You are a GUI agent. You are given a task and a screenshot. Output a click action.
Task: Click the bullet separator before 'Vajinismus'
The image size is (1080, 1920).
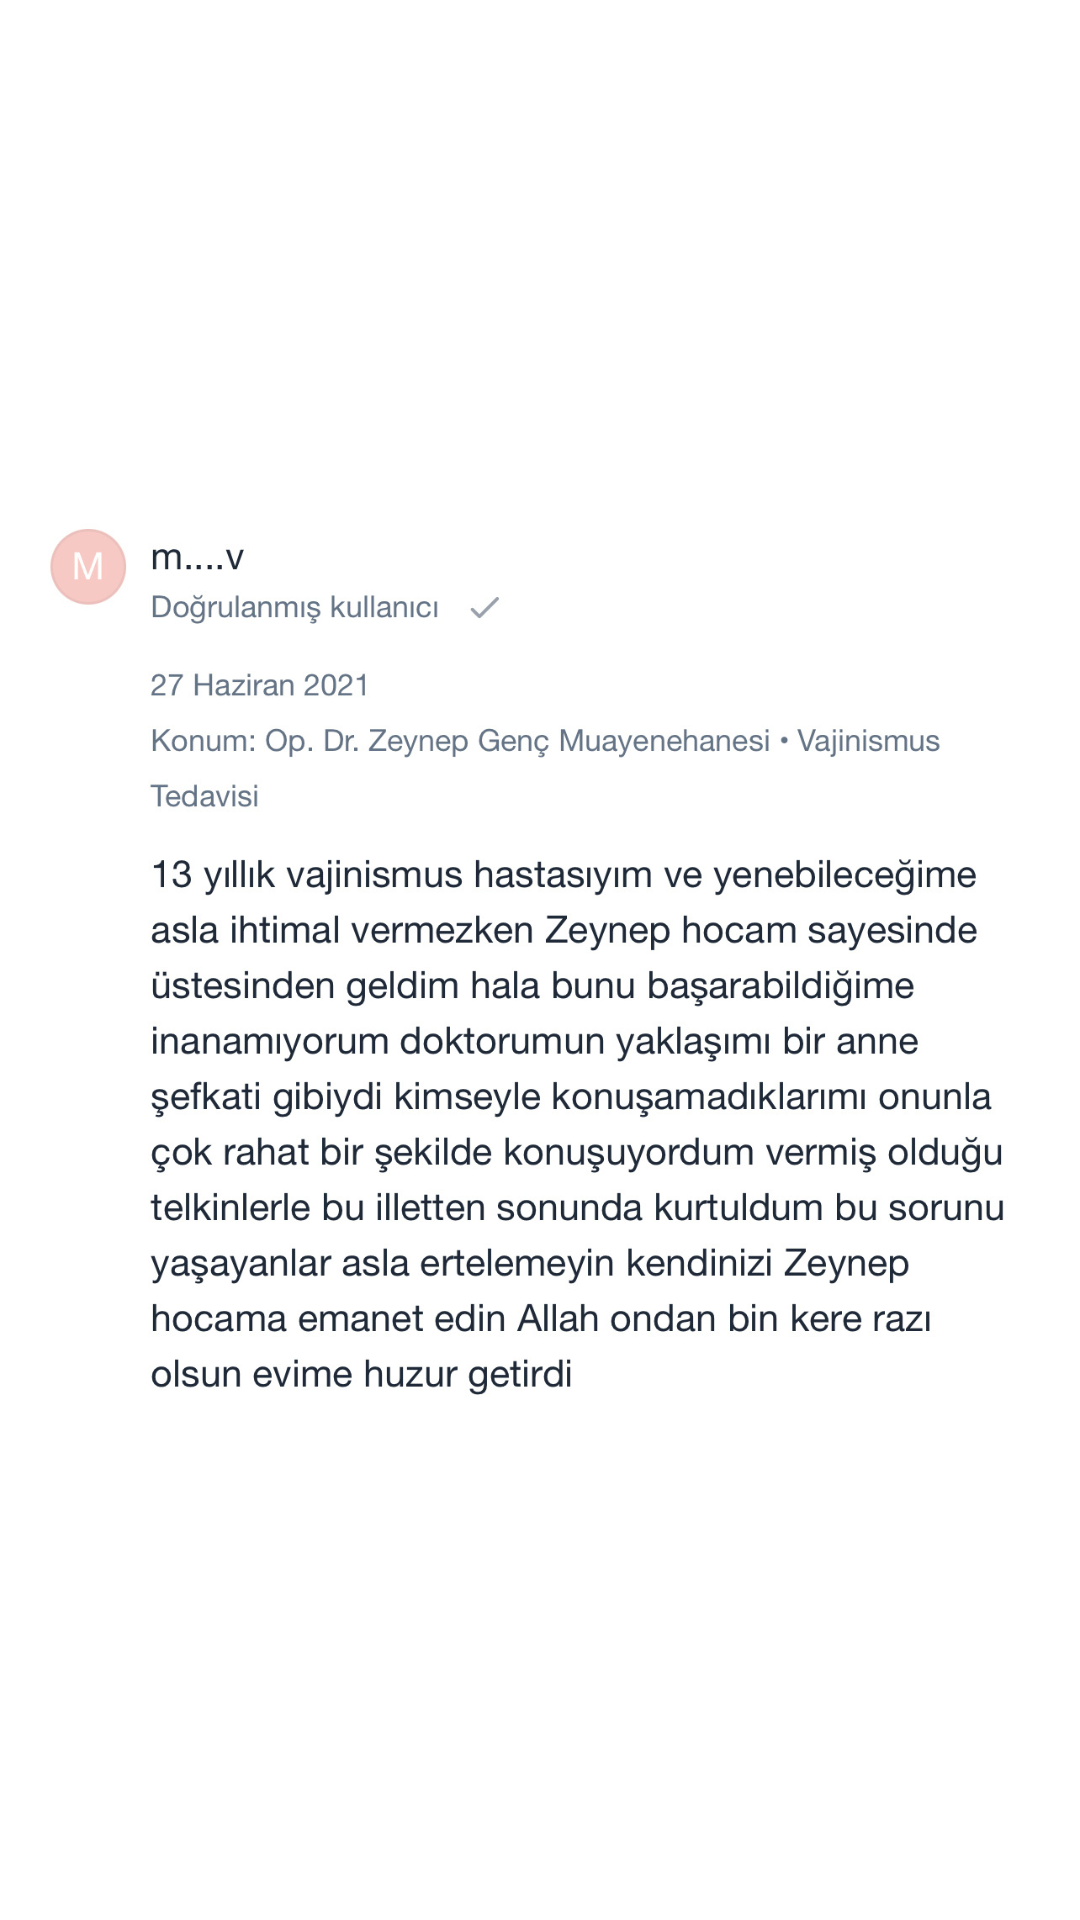784,741
